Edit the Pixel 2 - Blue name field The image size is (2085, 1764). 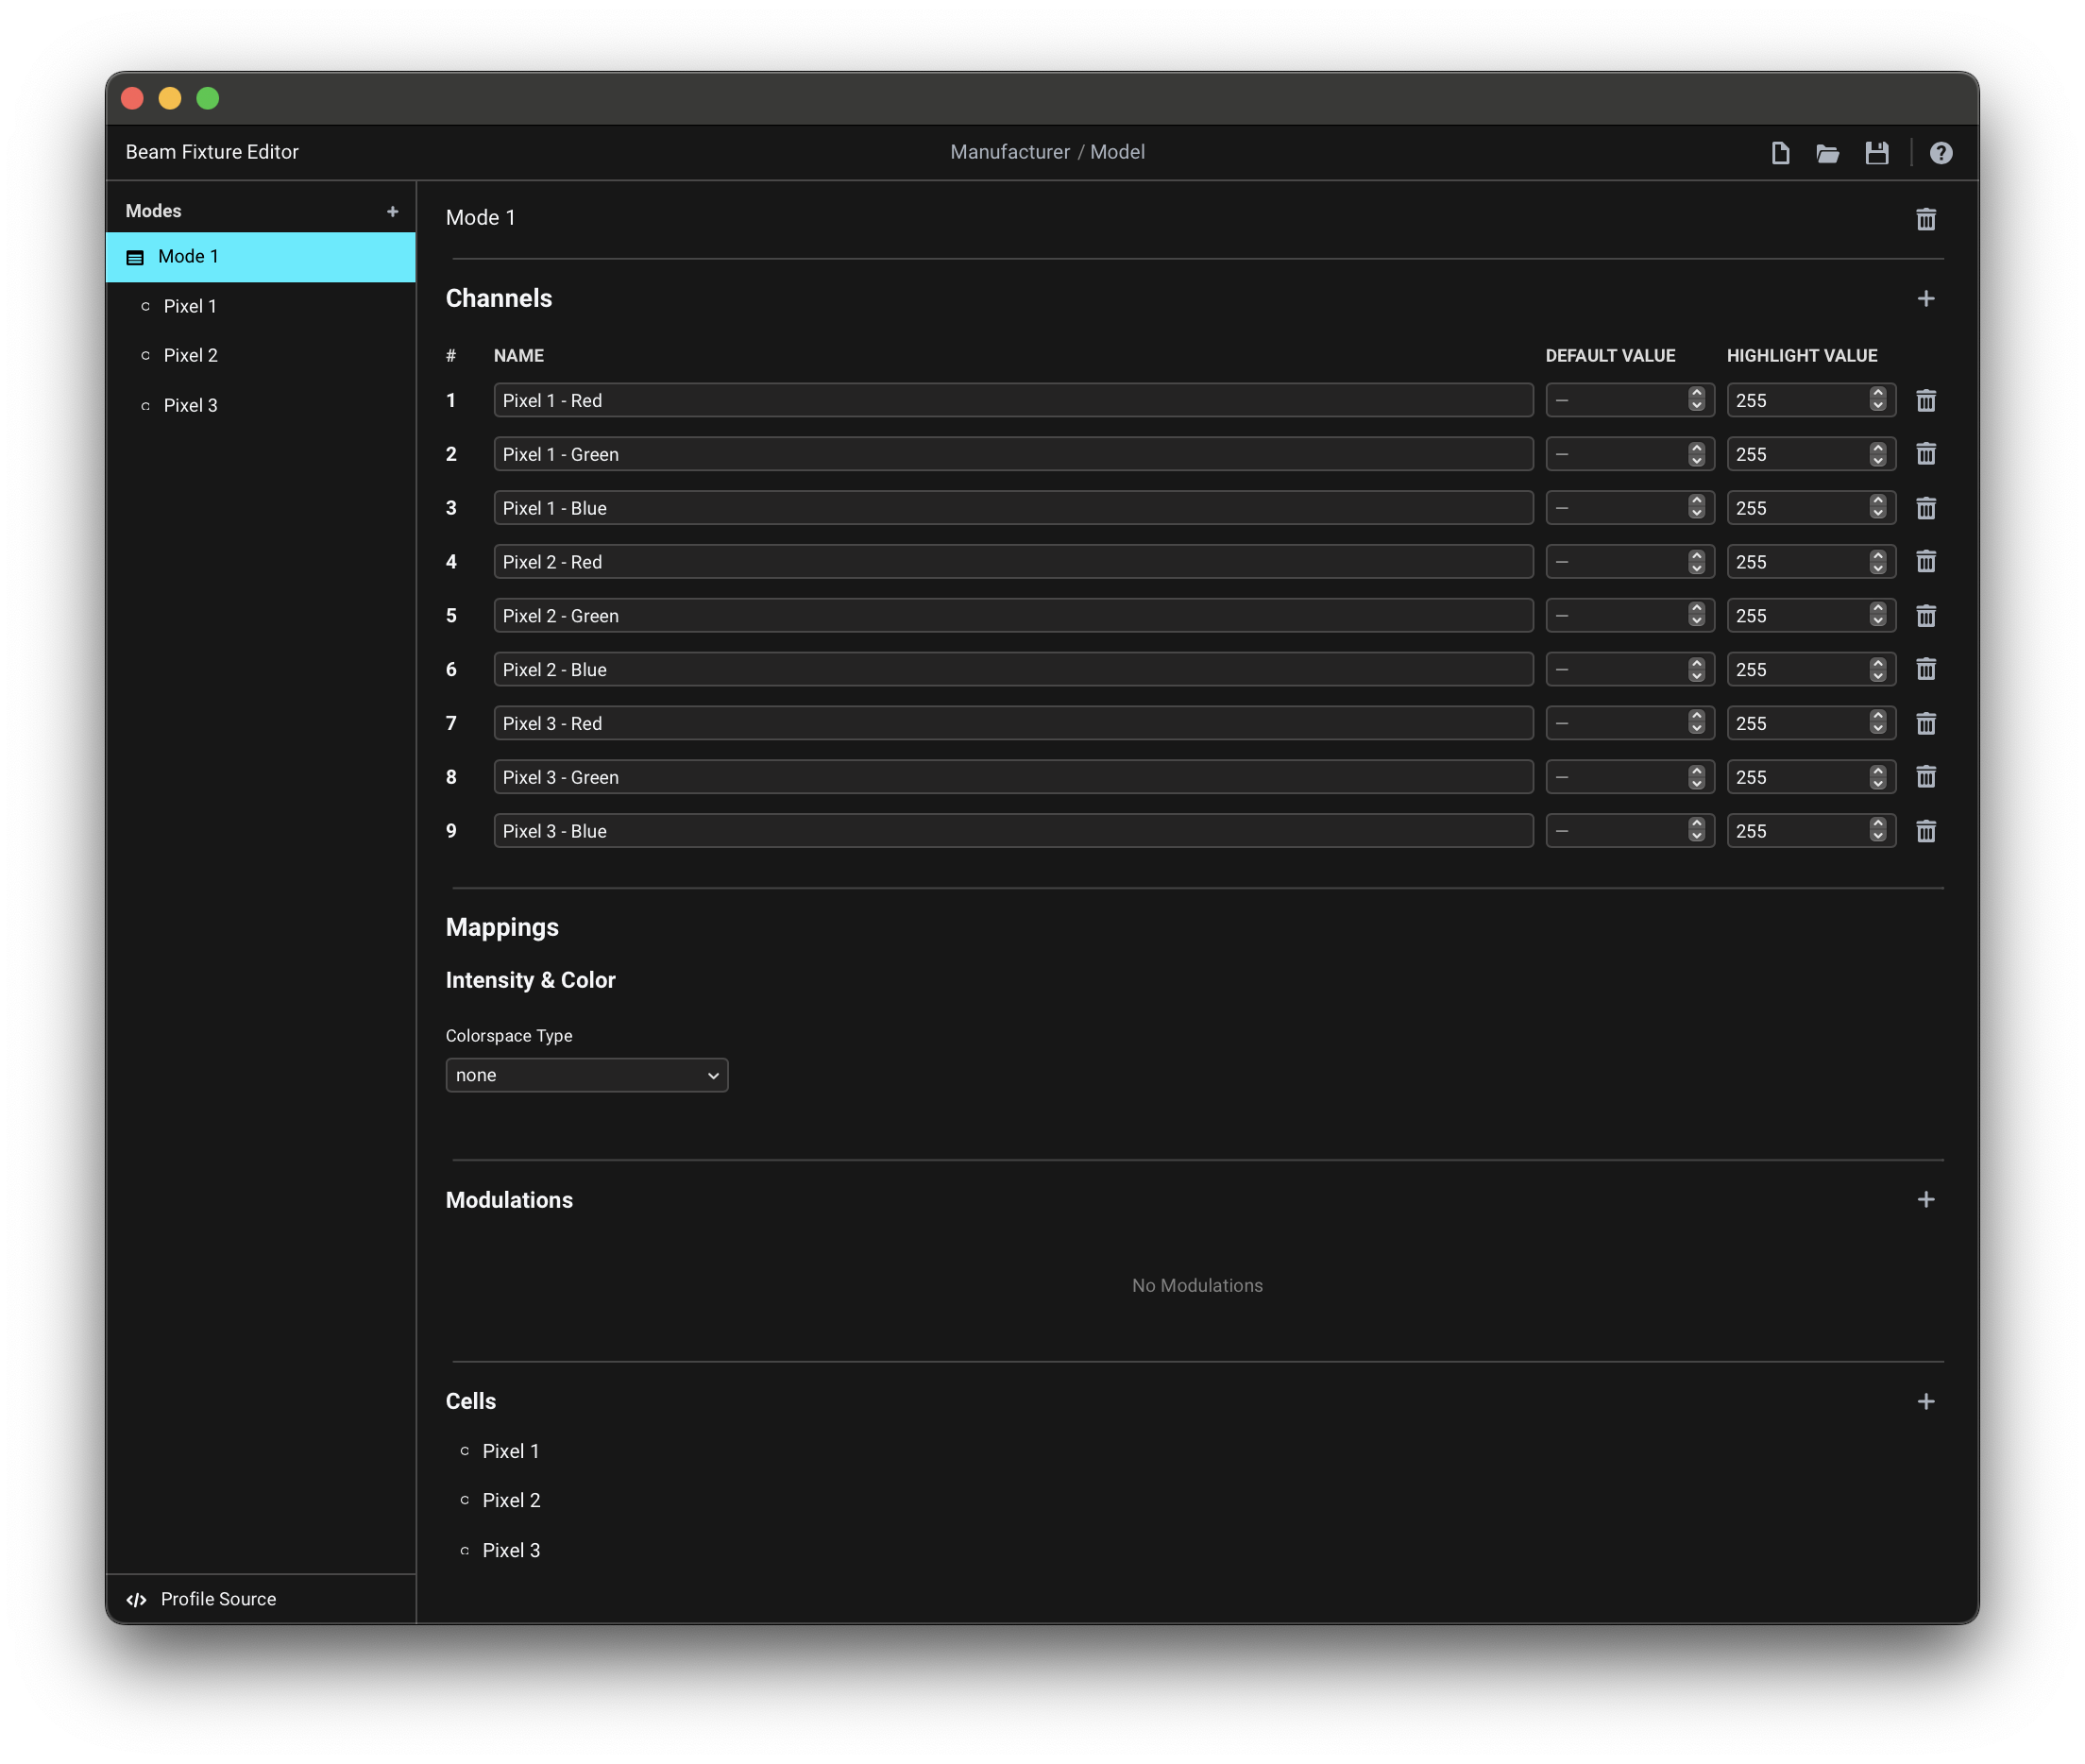point(1013,669)
